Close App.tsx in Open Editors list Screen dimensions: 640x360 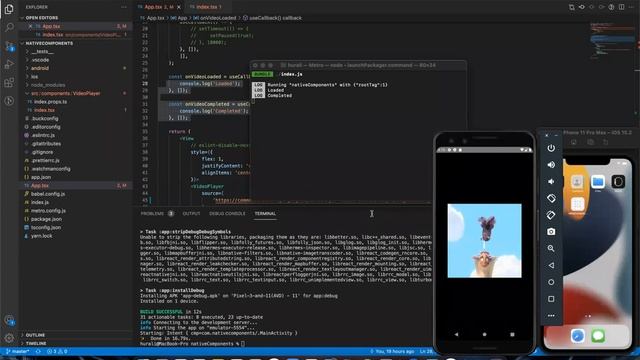pyautogui.click(x=30, y=26)
